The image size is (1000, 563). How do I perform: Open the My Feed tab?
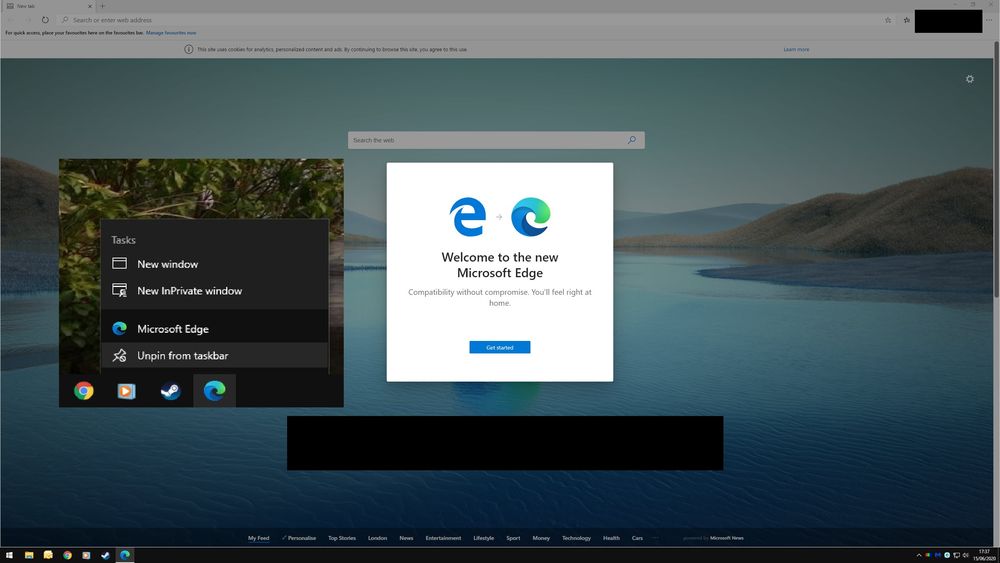258,538
